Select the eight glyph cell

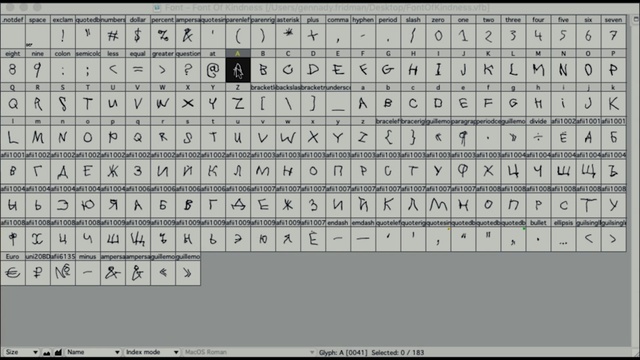coord(13,66)
